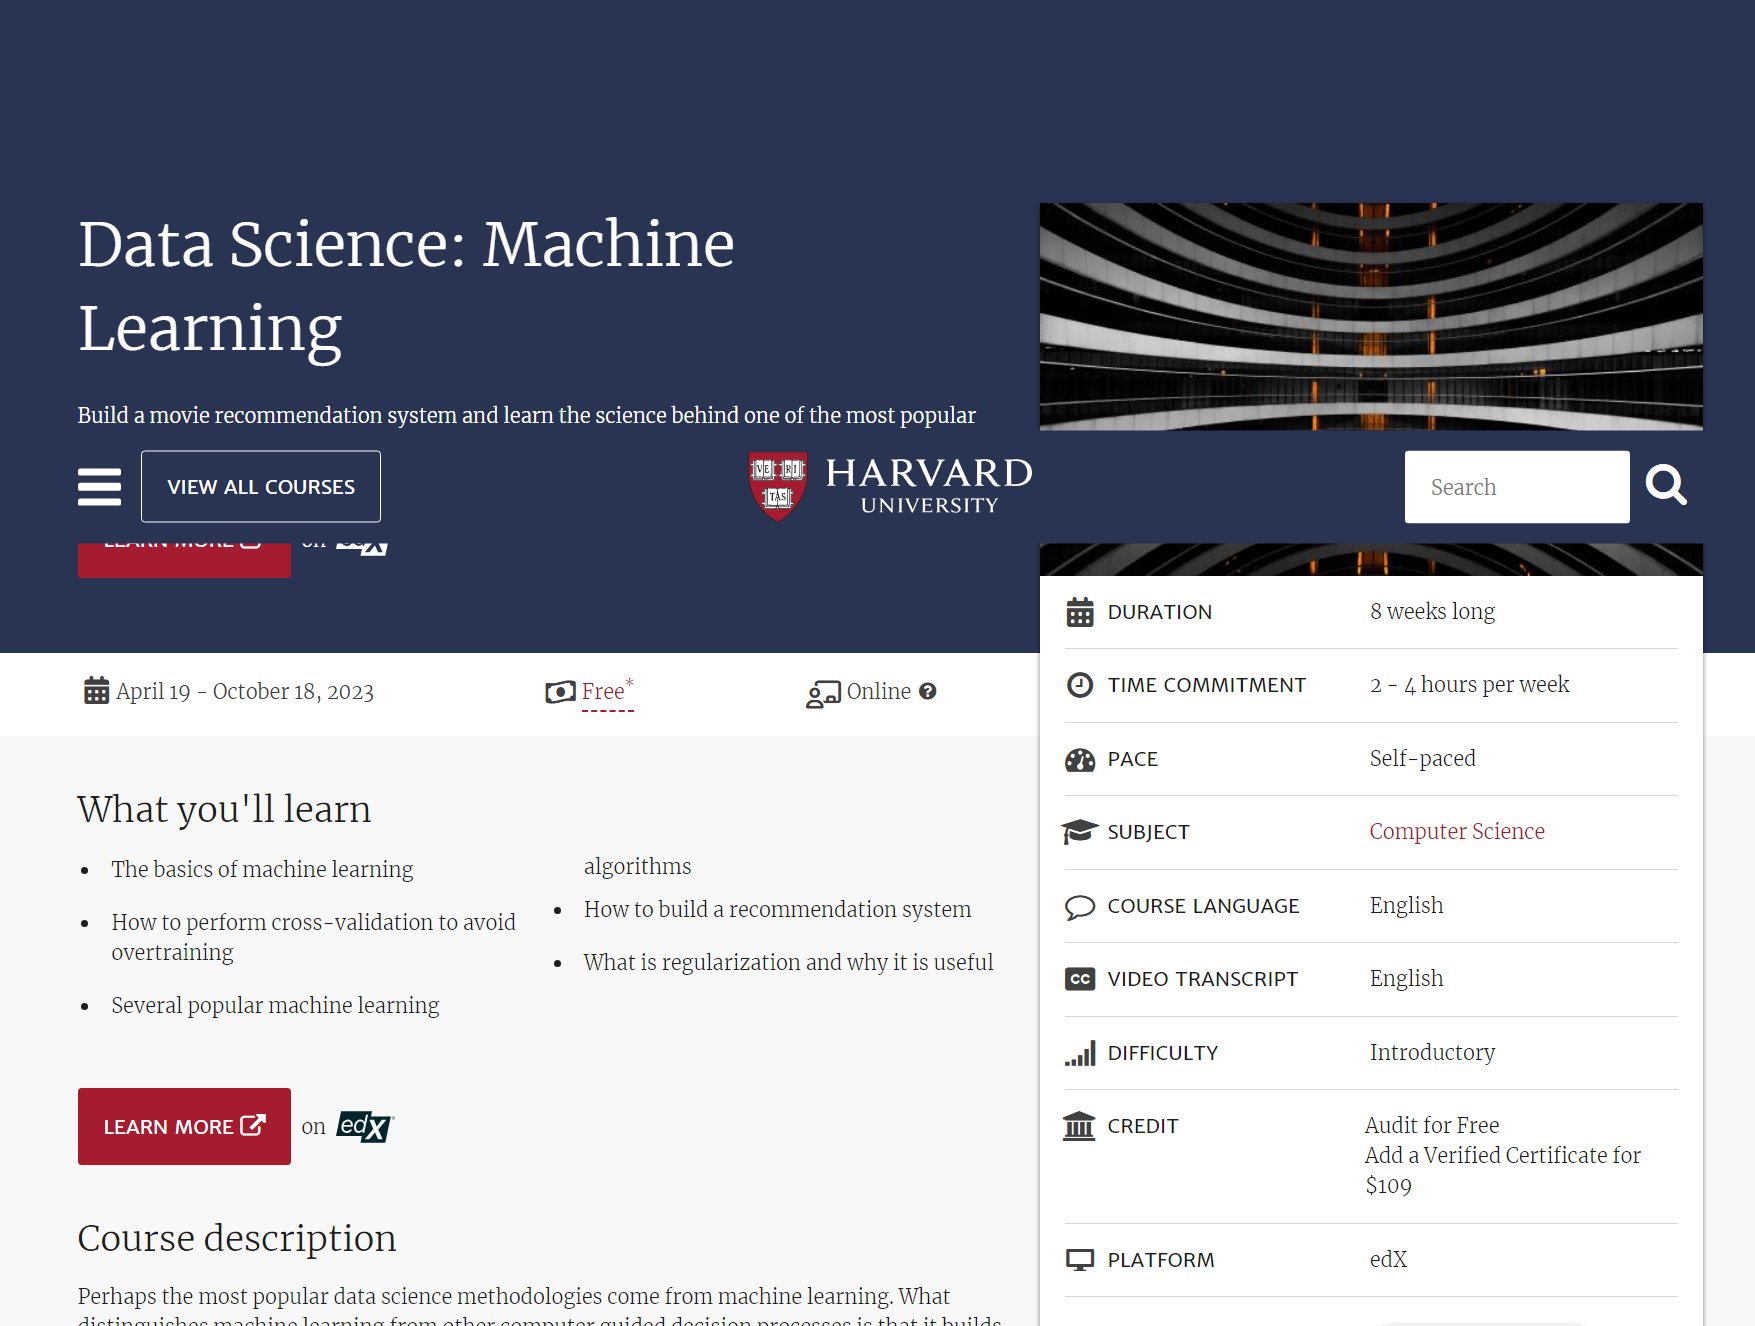Focus the Search input field

point(1517,487)
